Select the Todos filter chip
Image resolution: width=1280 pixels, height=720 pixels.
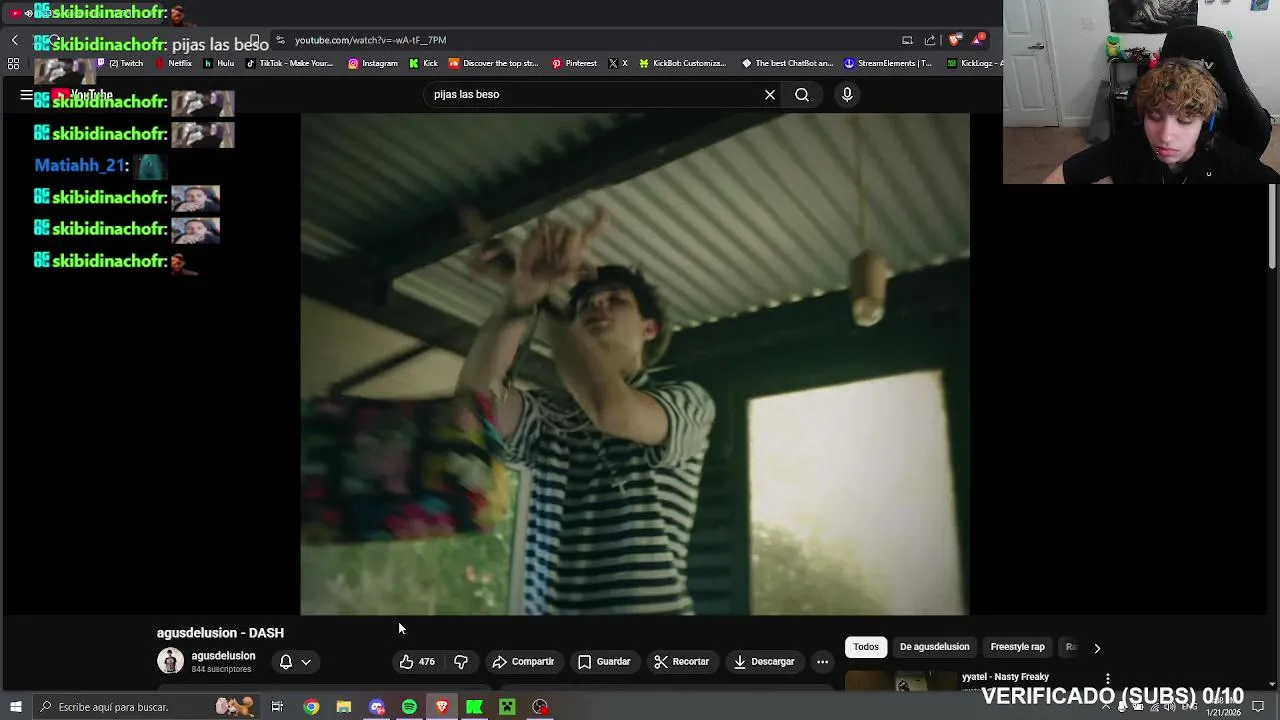click(866, 647)
